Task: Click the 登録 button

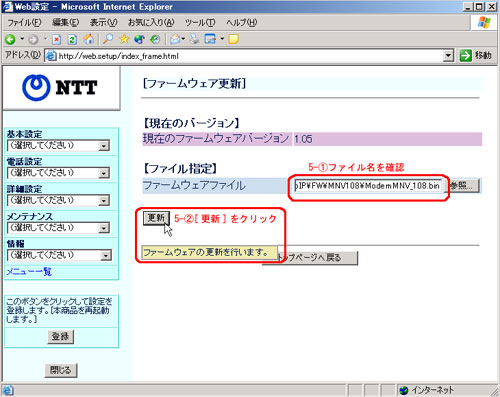Action: click(x=60, y=336)
